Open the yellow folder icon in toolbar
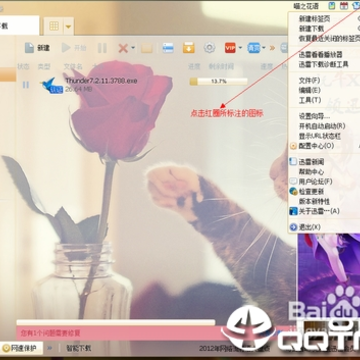 point(147,48)
